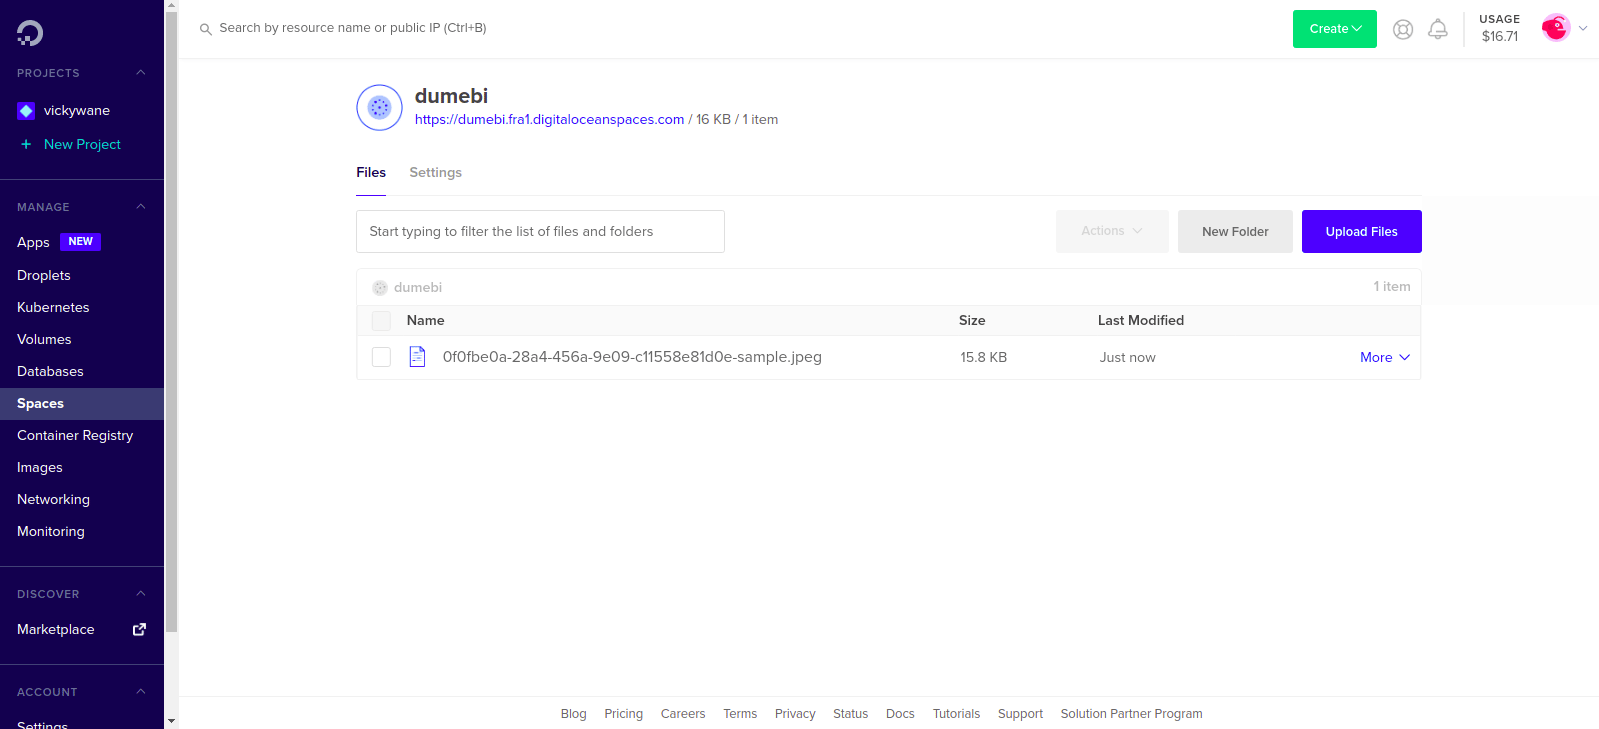1599x729 pixels.
Task: Open the dumebi.fra1.digitaloceanspaces.com URL
Action: 549,119
